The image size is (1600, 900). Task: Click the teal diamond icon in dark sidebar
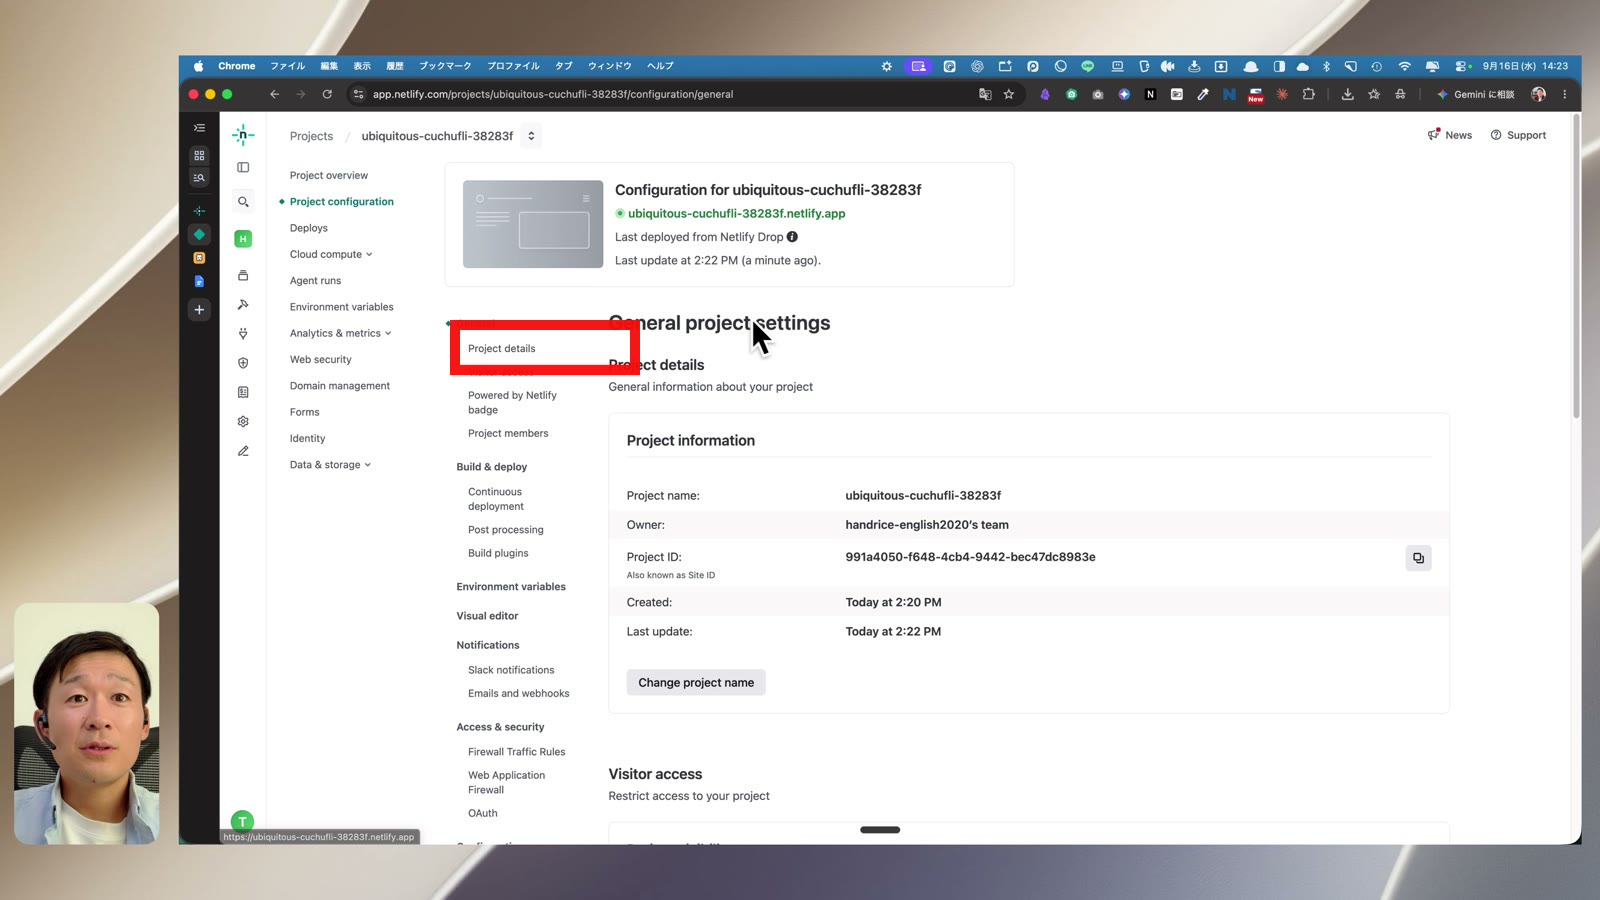coord(199,234)
